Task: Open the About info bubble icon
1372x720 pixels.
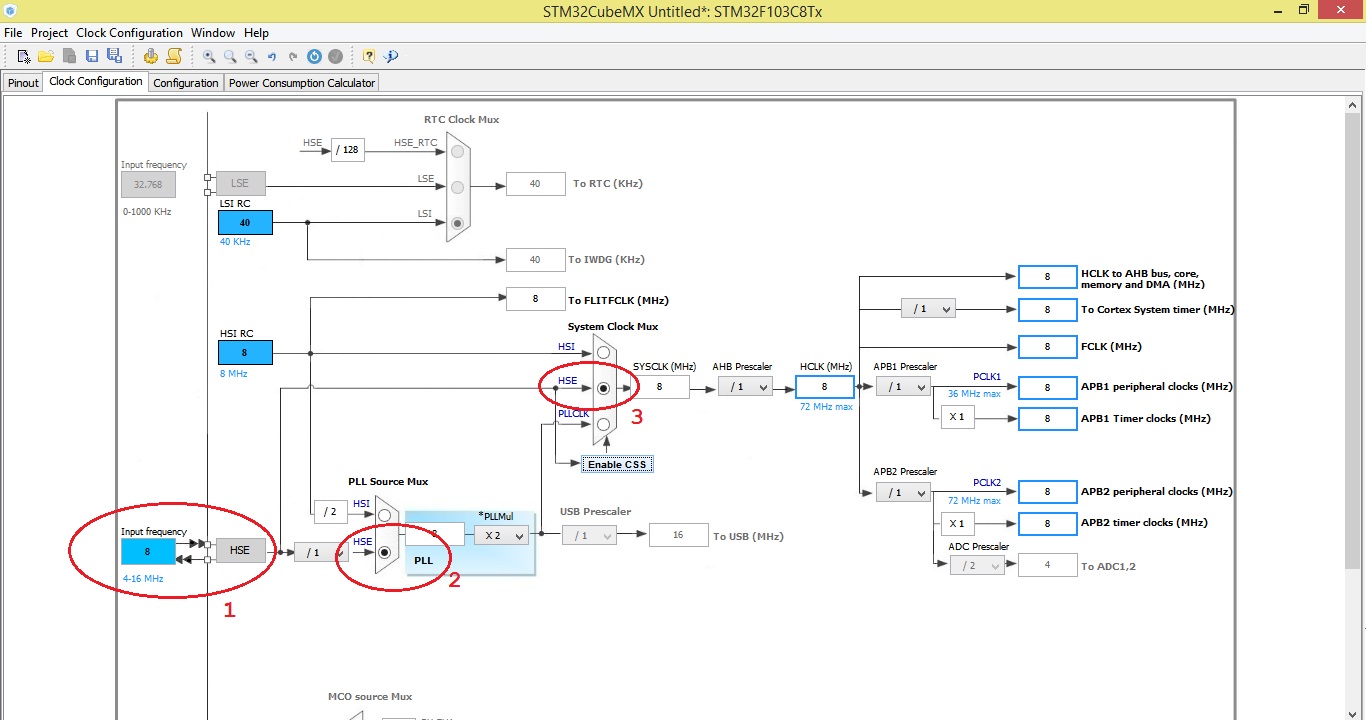Action: tap(391, 57)
